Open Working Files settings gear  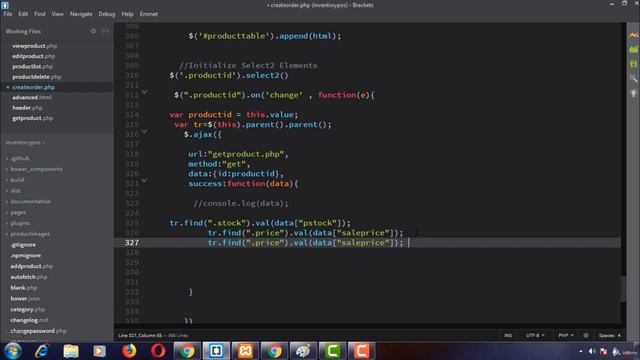point(93,31)
